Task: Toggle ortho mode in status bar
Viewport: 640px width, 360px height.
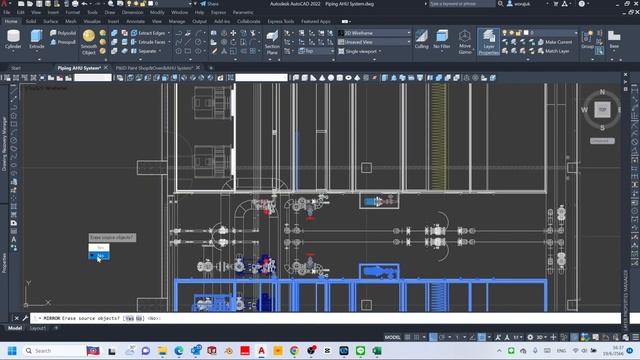Action: (433, 337)
